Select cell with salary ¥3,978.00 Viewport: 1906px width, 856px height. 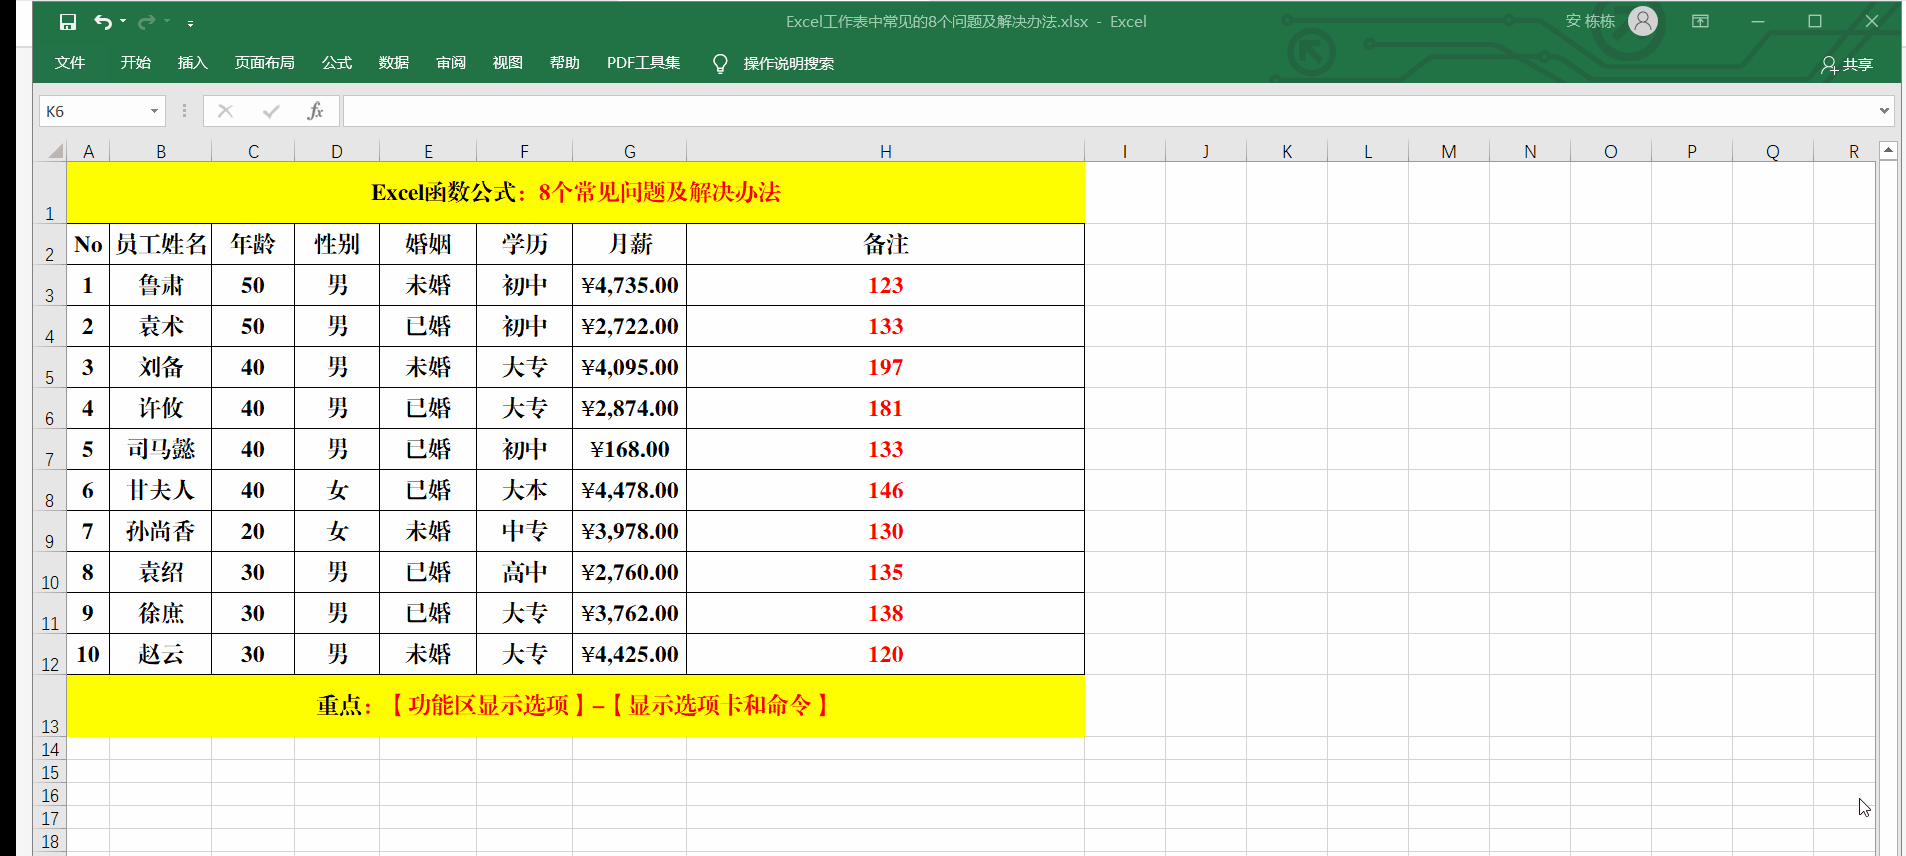point(630,531)
